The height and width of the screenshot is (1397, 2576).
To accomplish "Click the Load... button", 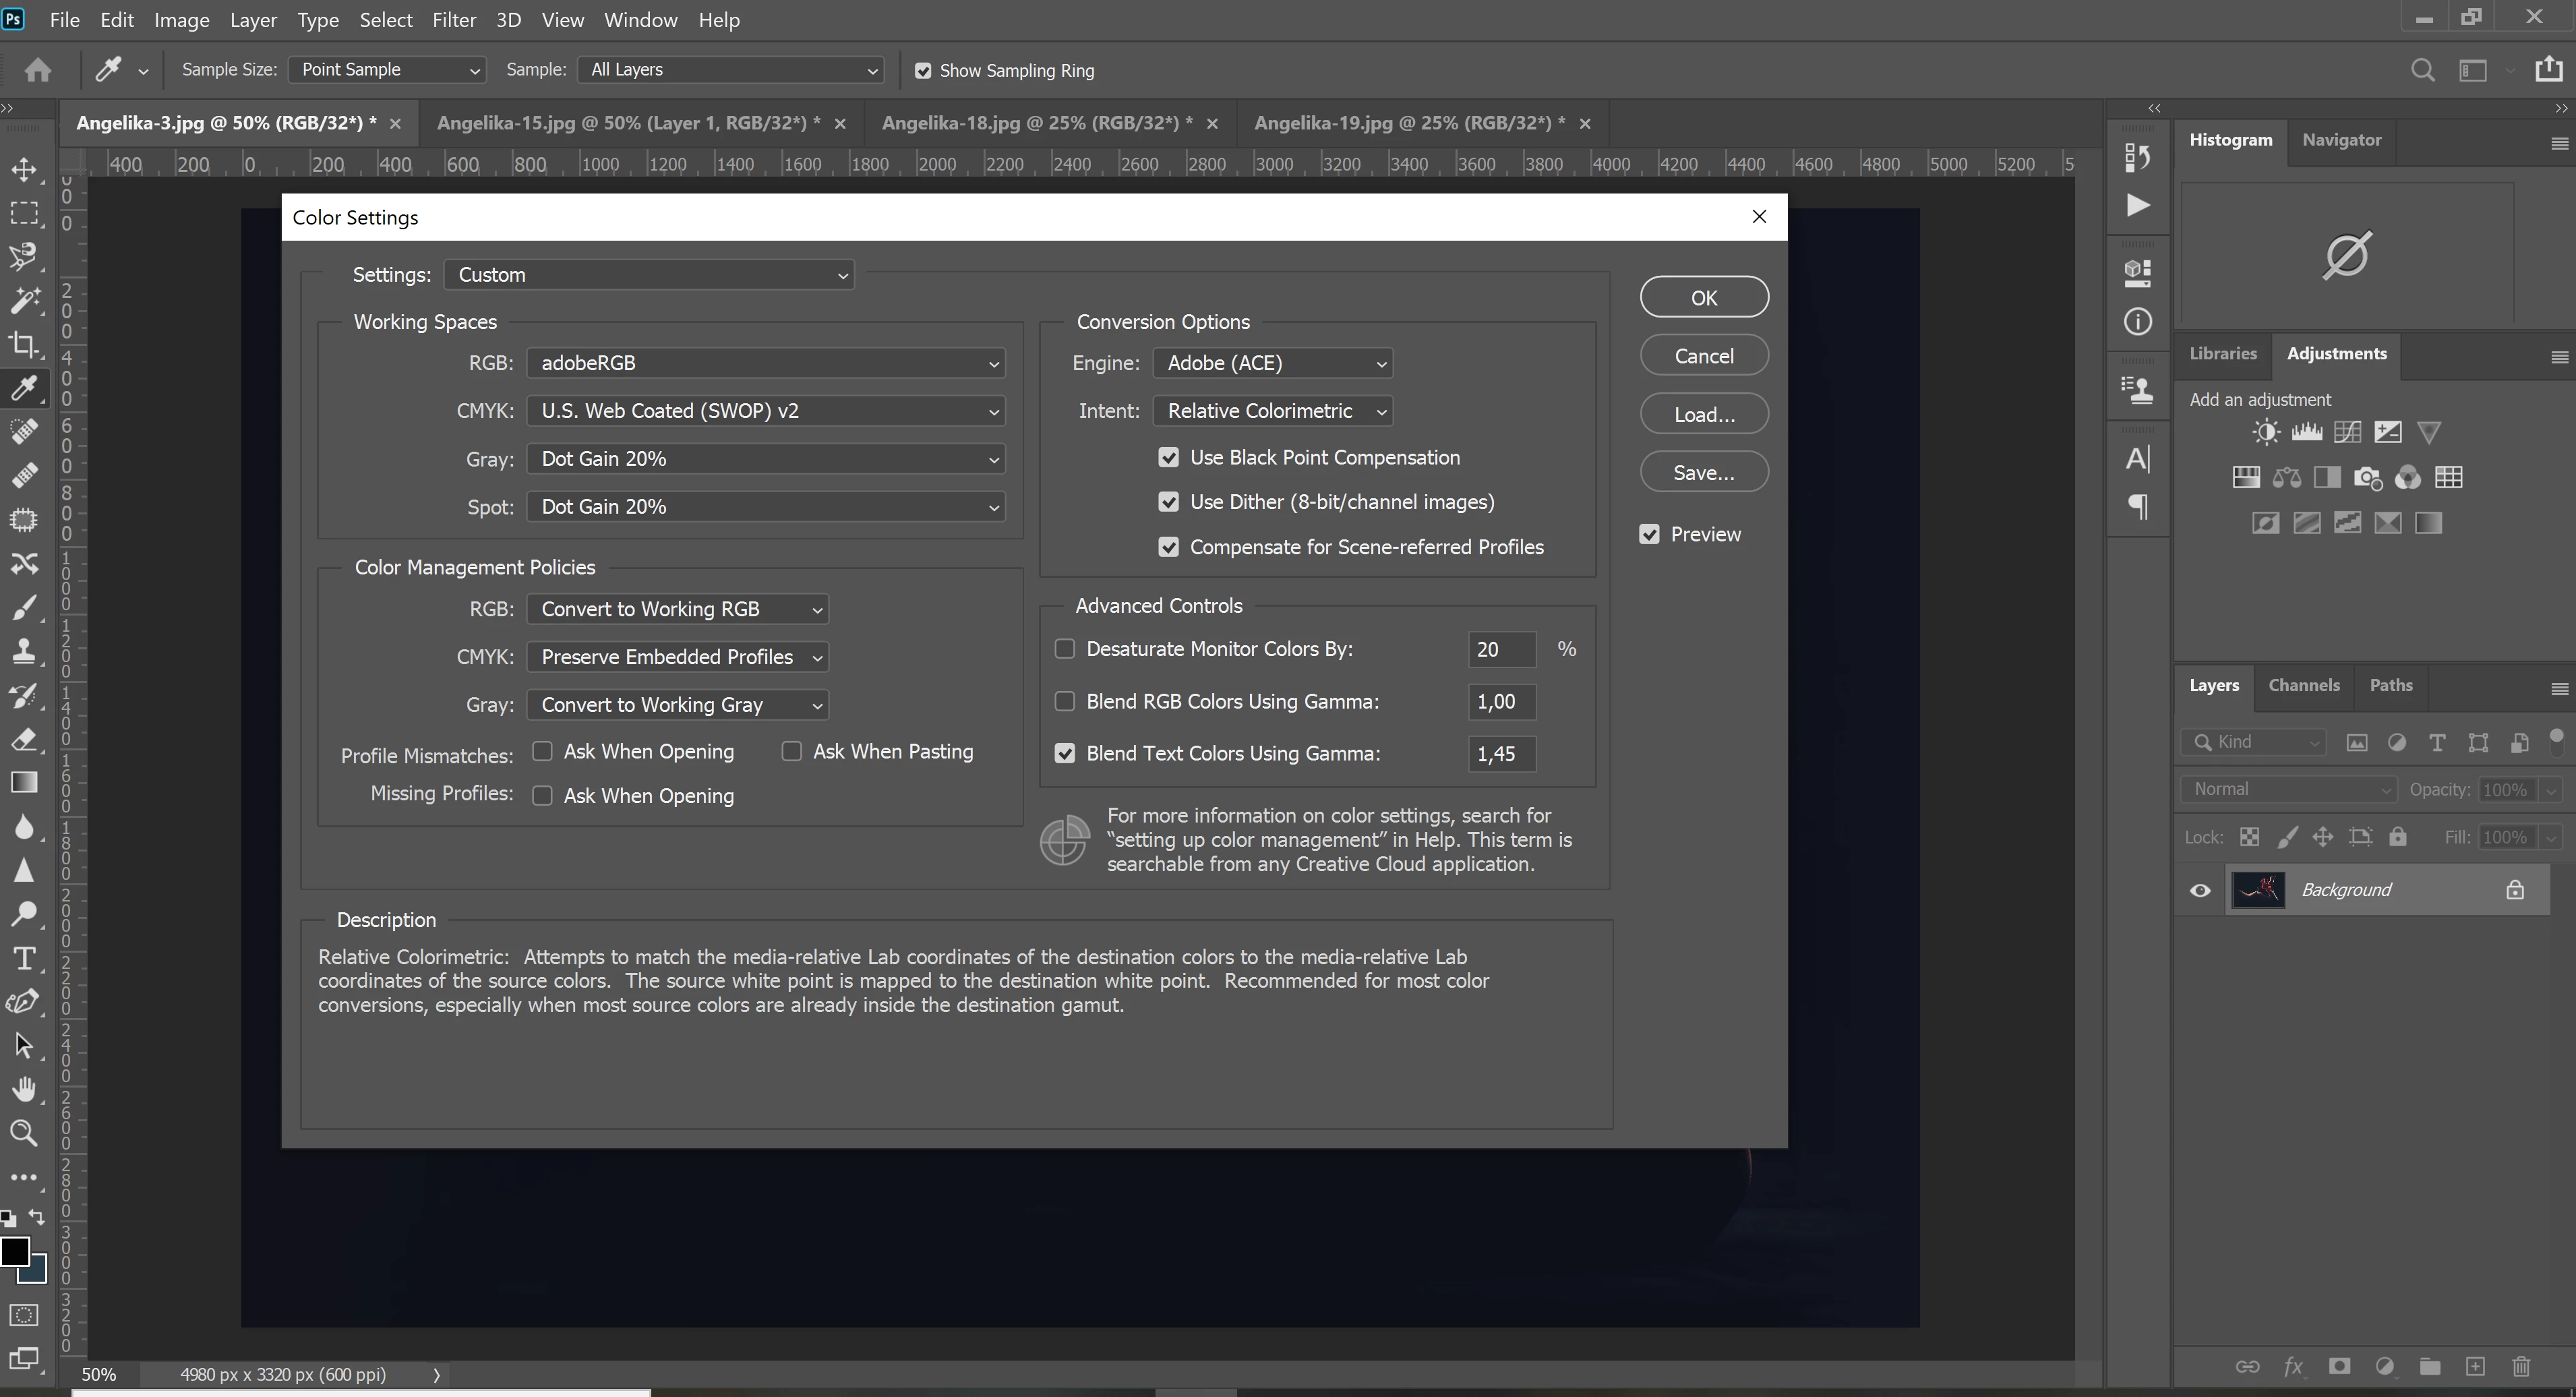I will [x=1703, y=414].
